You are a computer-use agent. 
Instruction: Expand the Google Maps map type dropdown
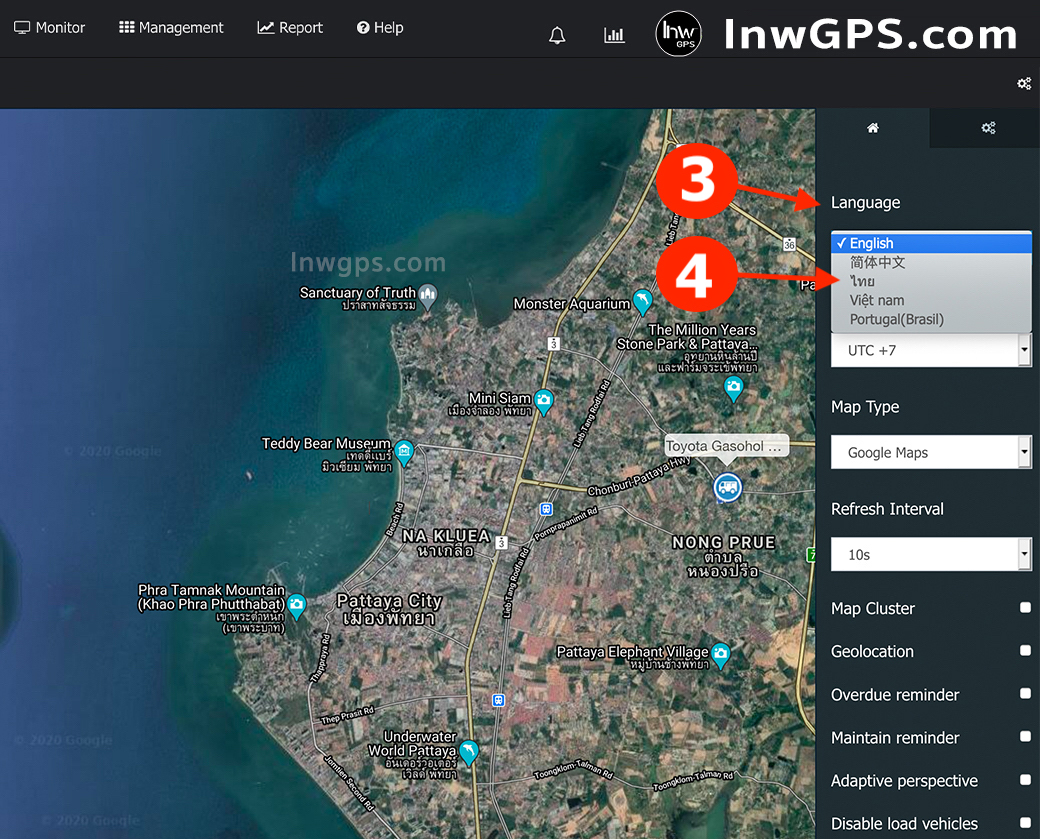pos(930,452)
